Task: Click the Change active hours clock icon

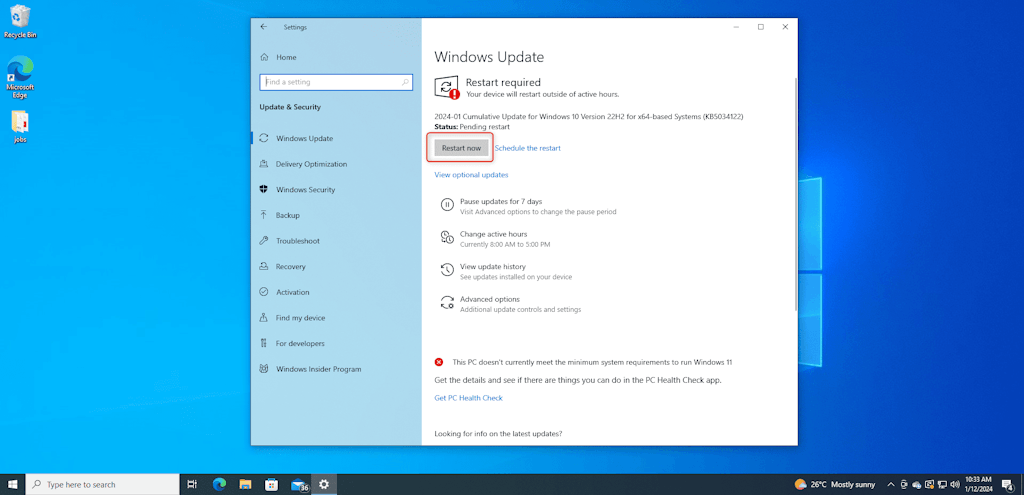Action: pyautogui.click(x=447, y=237)
